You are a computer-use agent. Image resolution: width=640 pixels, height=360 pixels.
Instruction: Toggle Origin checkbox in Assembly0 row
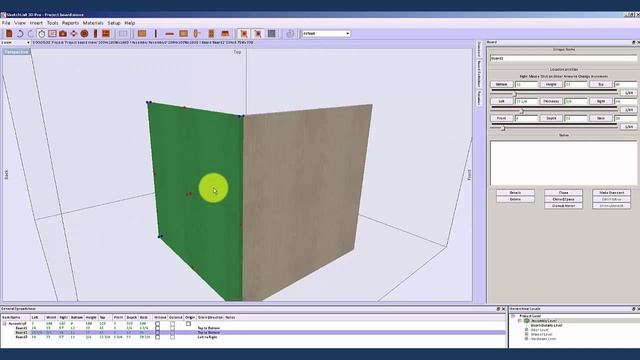pyautogui.click(x=188, y=324)
